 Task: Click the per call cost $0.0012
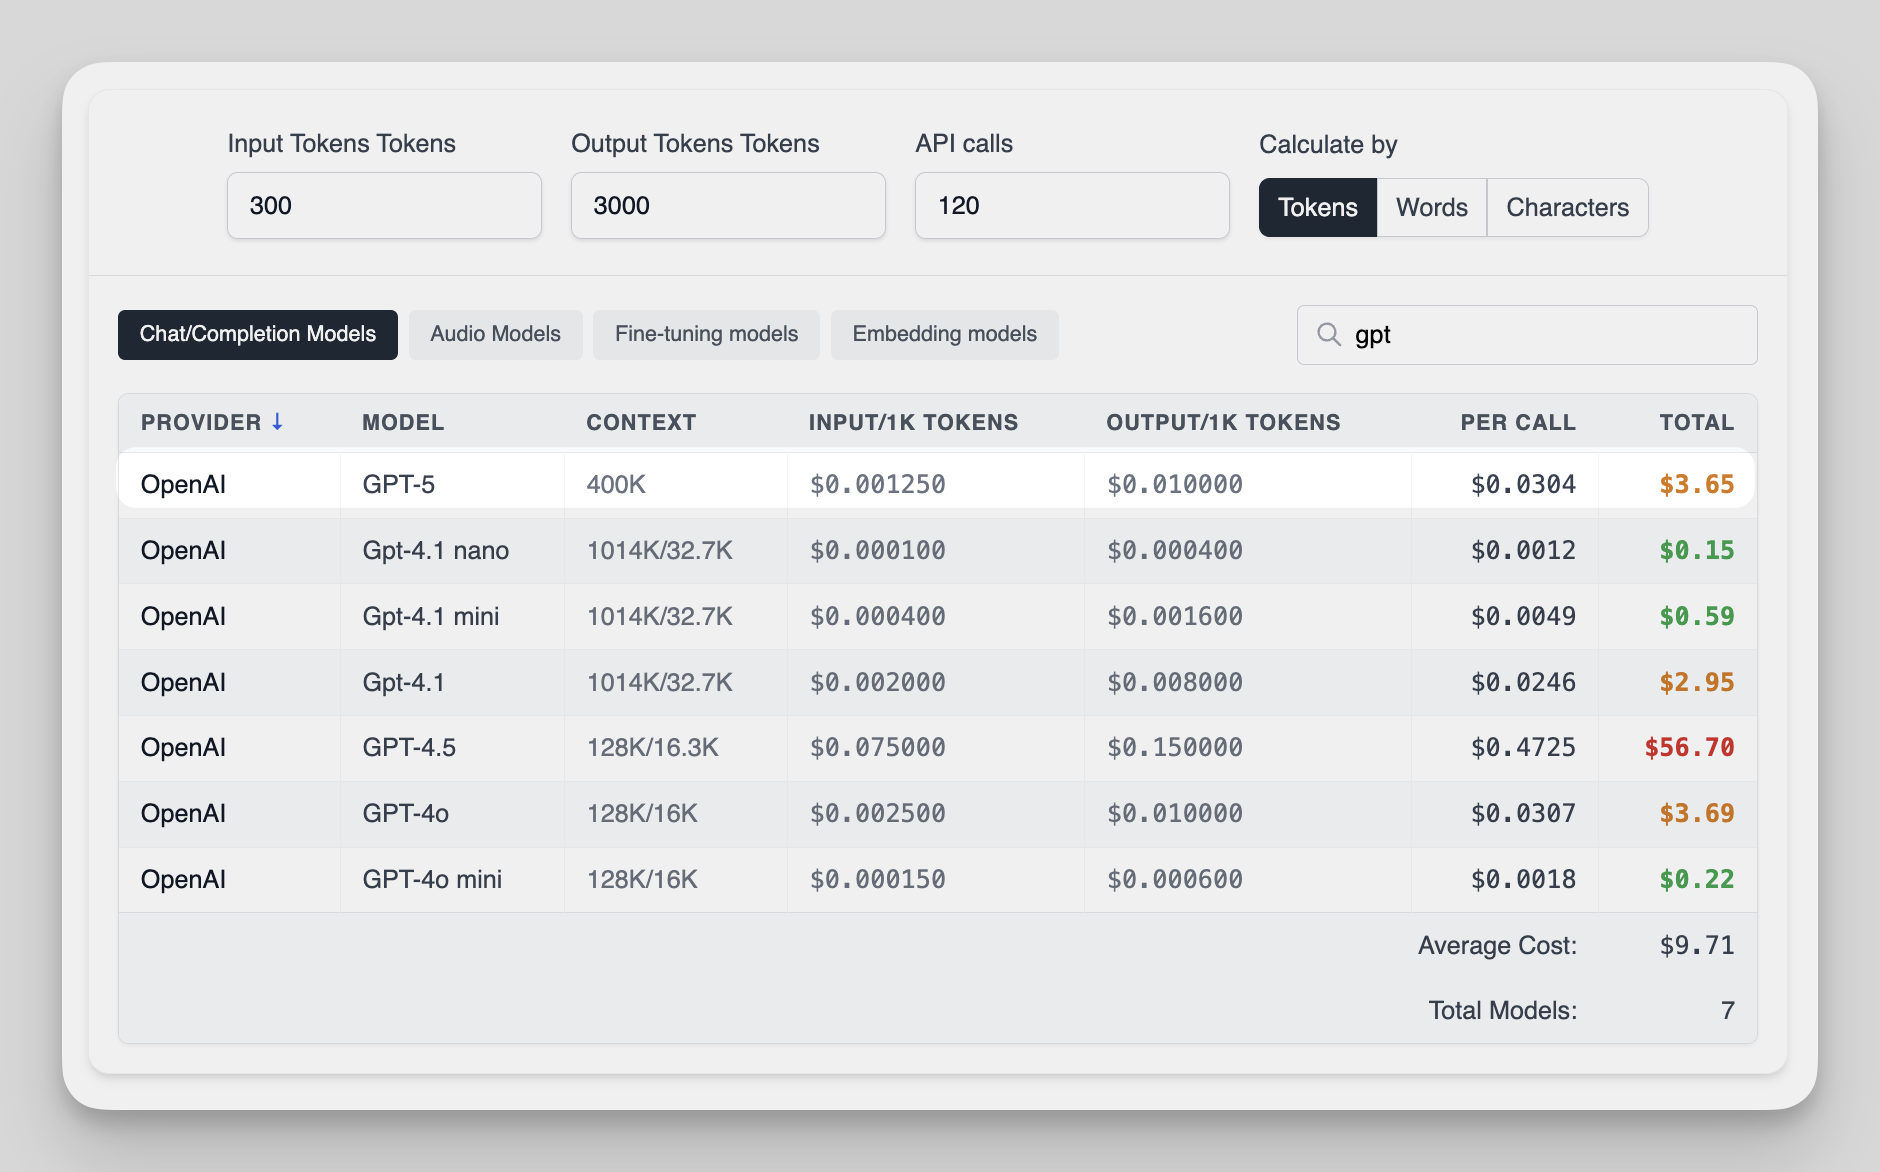pos(1523,550)
